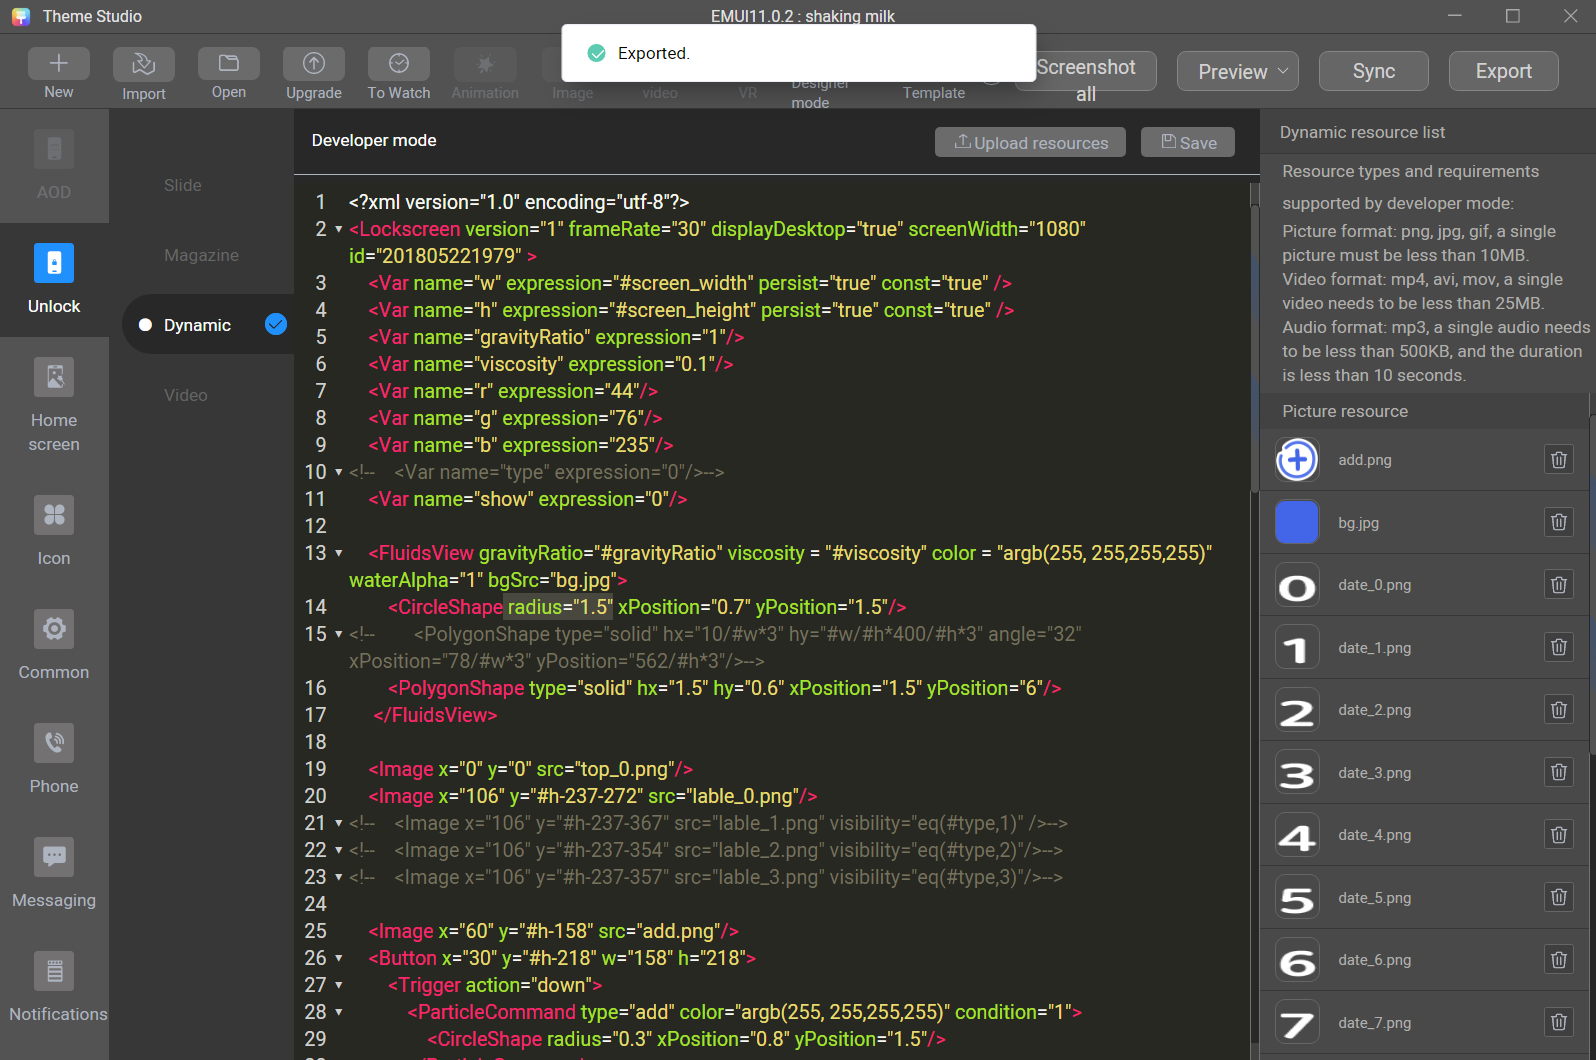This screenshot has height=1060, width=1596.
Task: Select the Dynamic unlock radio option
Action: (x=145, y=325)
